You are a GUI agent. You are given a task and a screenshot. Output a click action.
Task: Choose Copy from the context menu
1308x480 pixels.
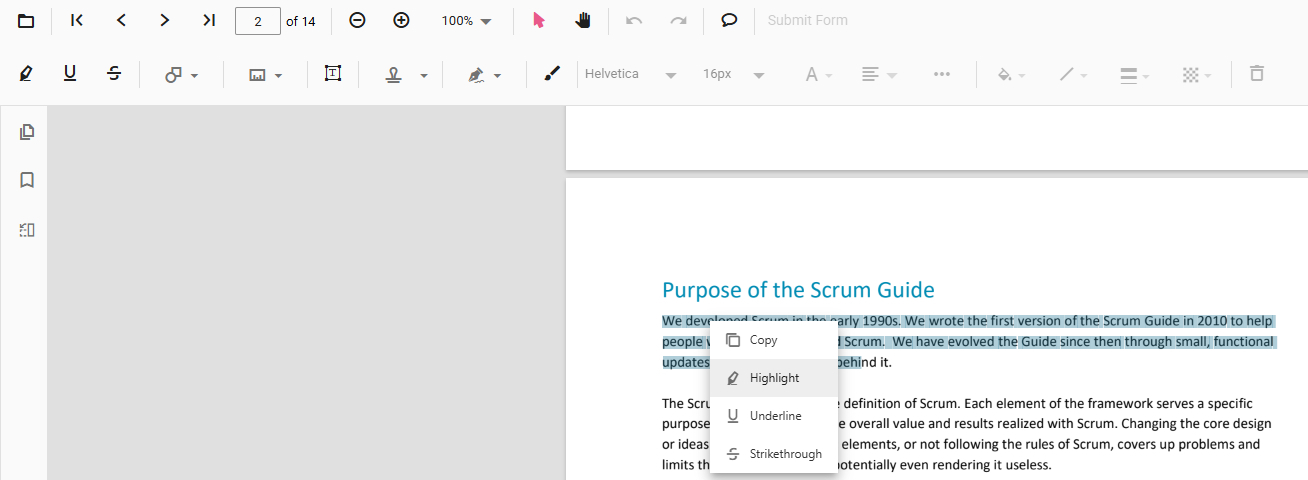763,340
